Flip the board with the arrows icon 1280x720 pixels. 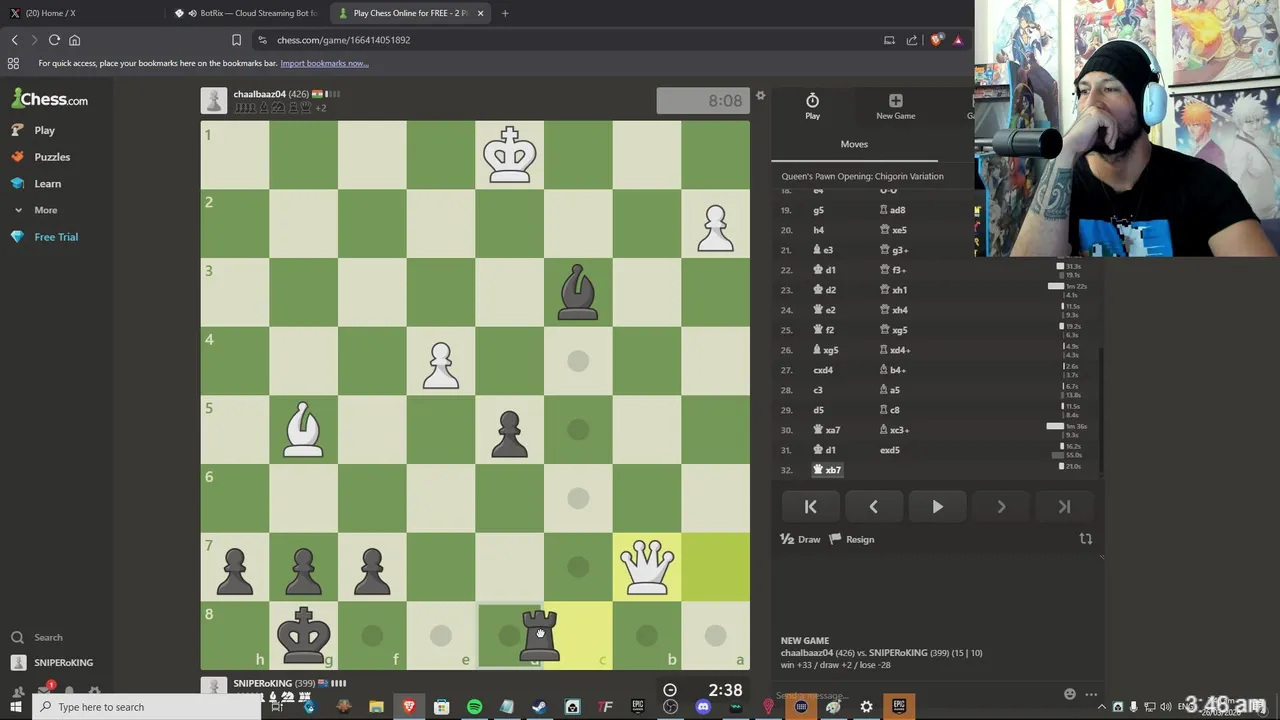click(1085, 539)
